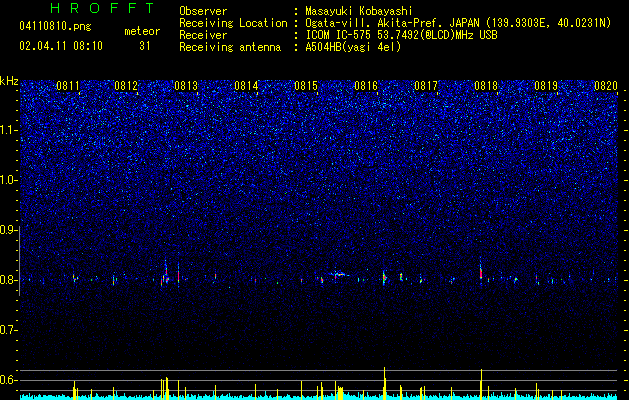The height and width of the screenshot is (400, 629).
Task: Click the Receiver label
Action: point(203,35)
